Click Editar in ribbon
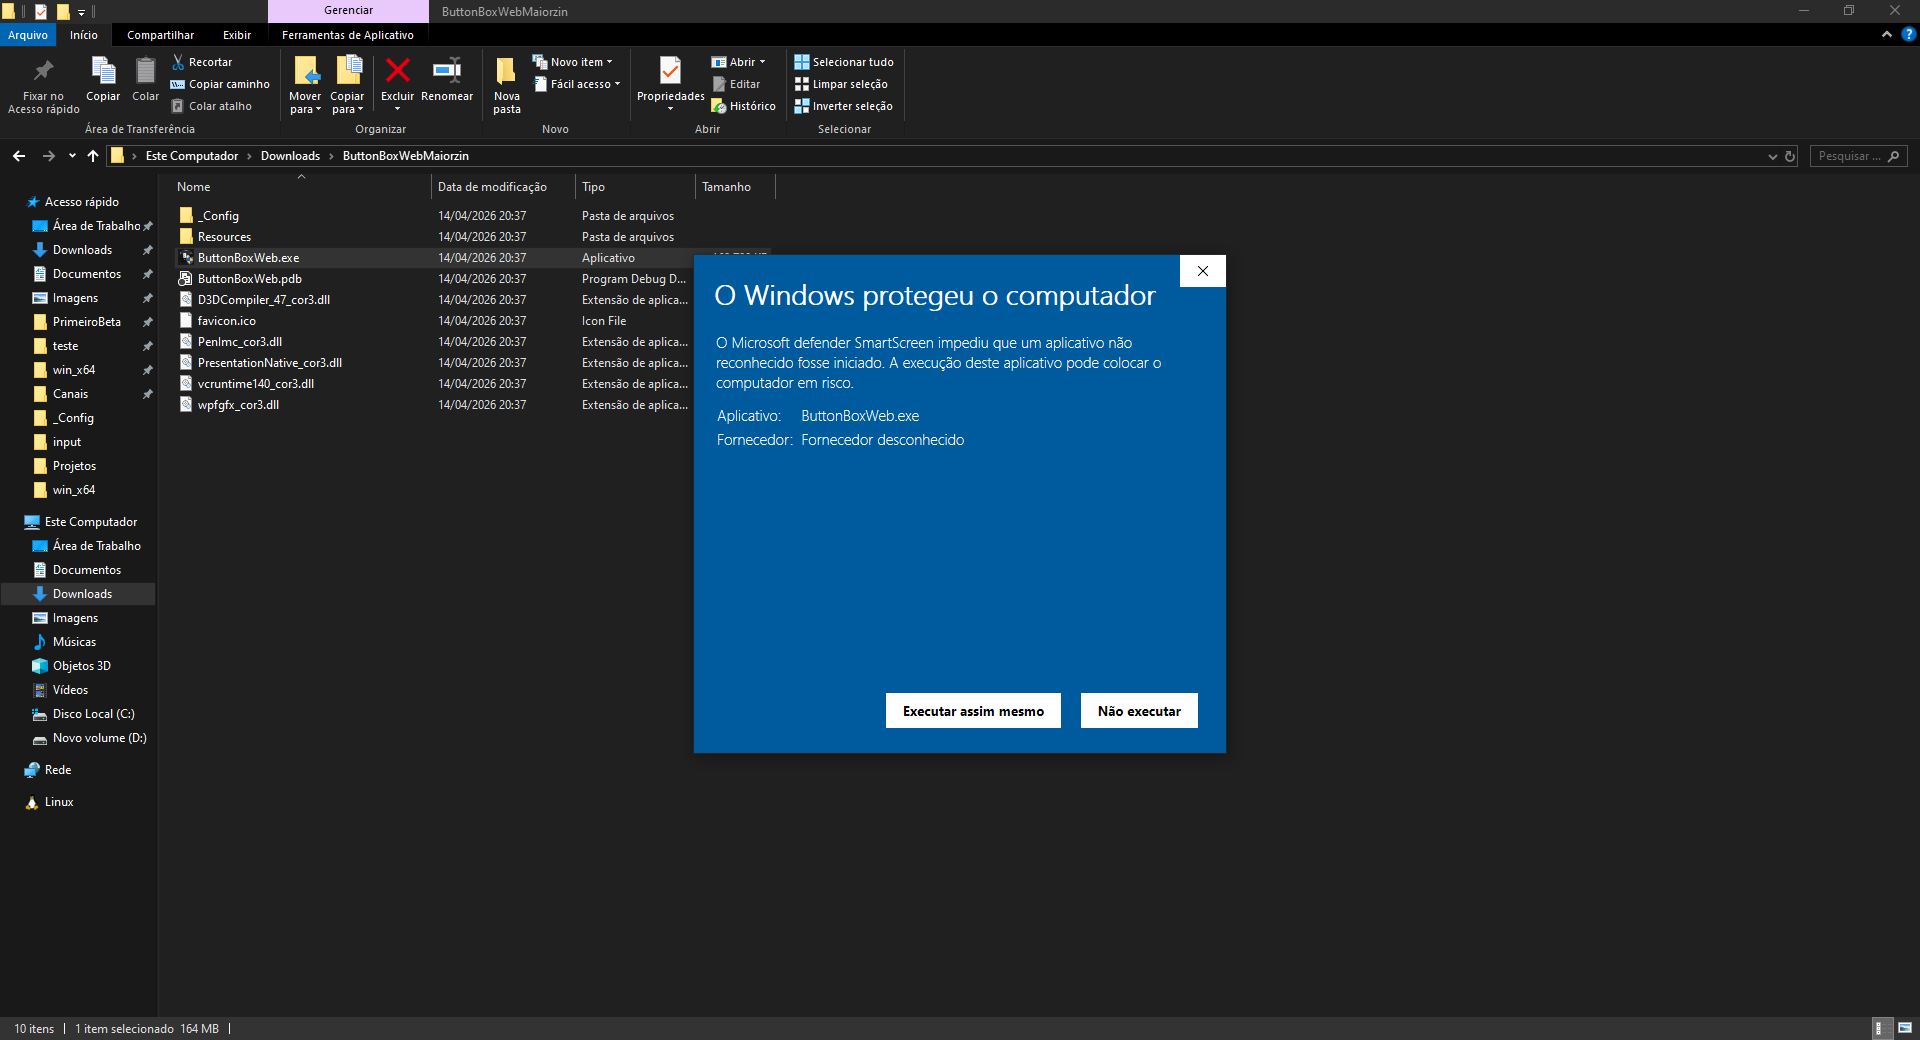 coord(736,84)
